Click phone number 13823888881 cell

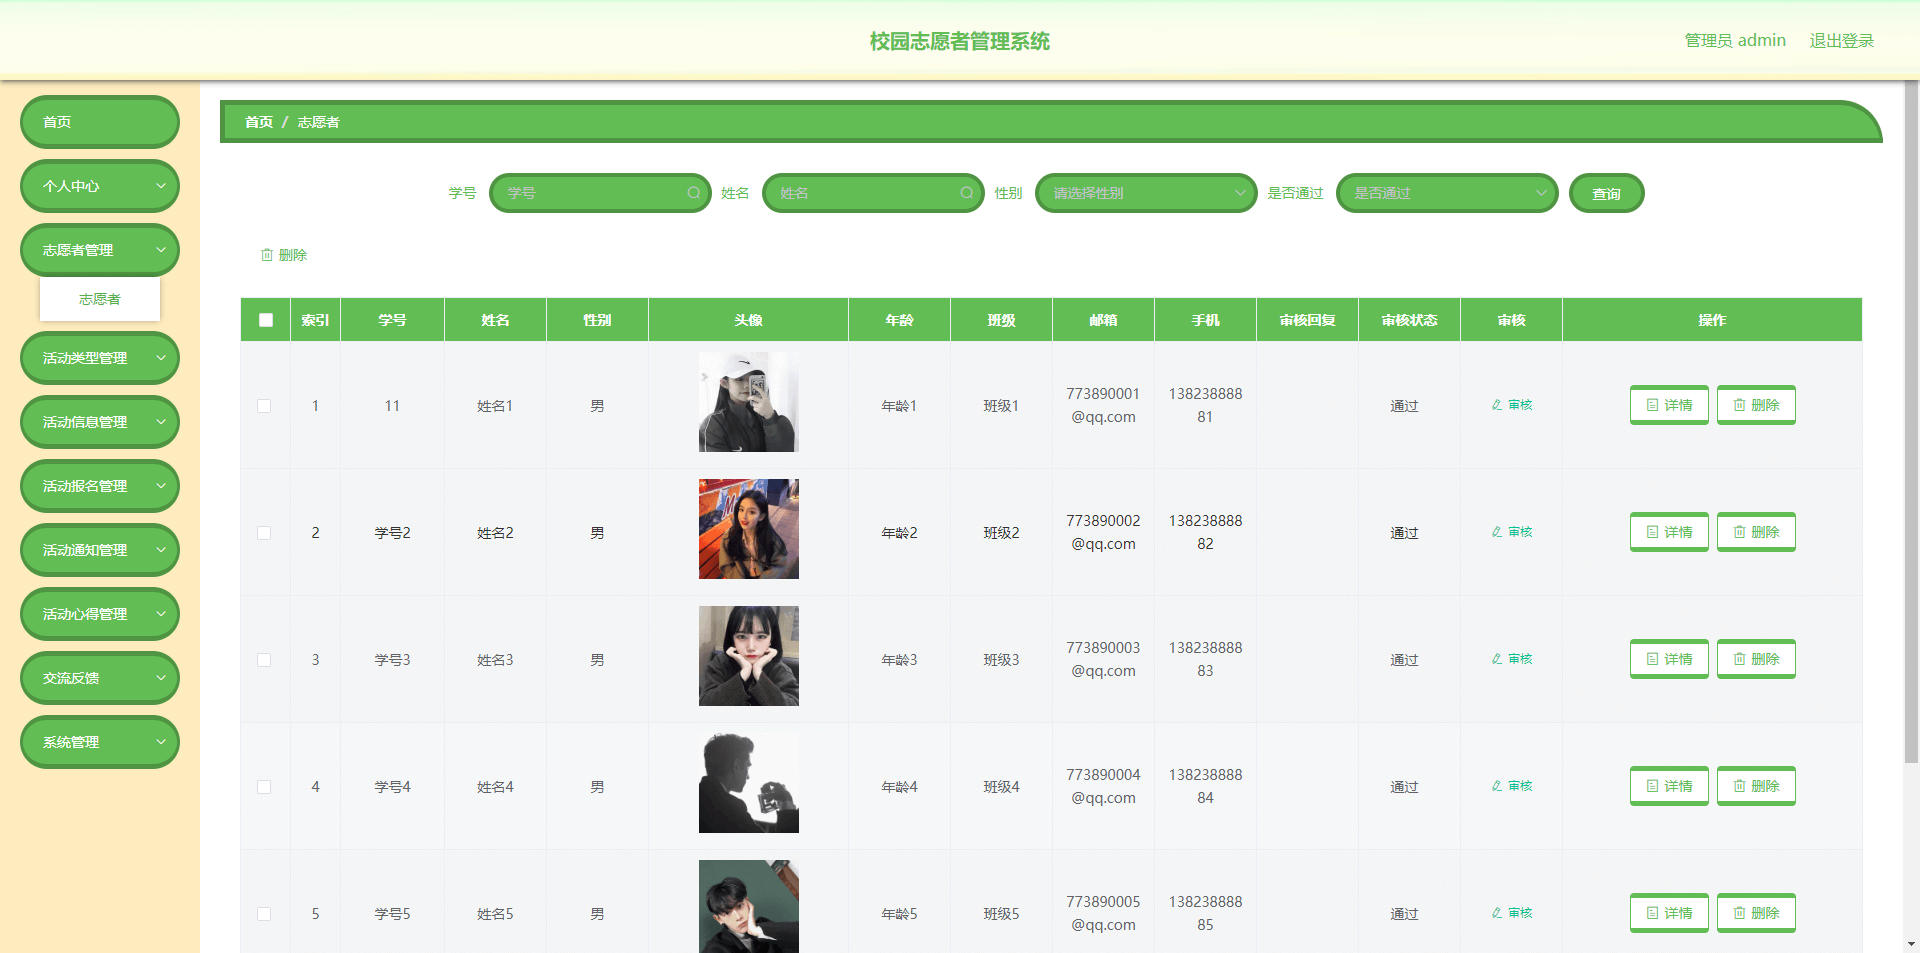click(x=1205, y=405)
